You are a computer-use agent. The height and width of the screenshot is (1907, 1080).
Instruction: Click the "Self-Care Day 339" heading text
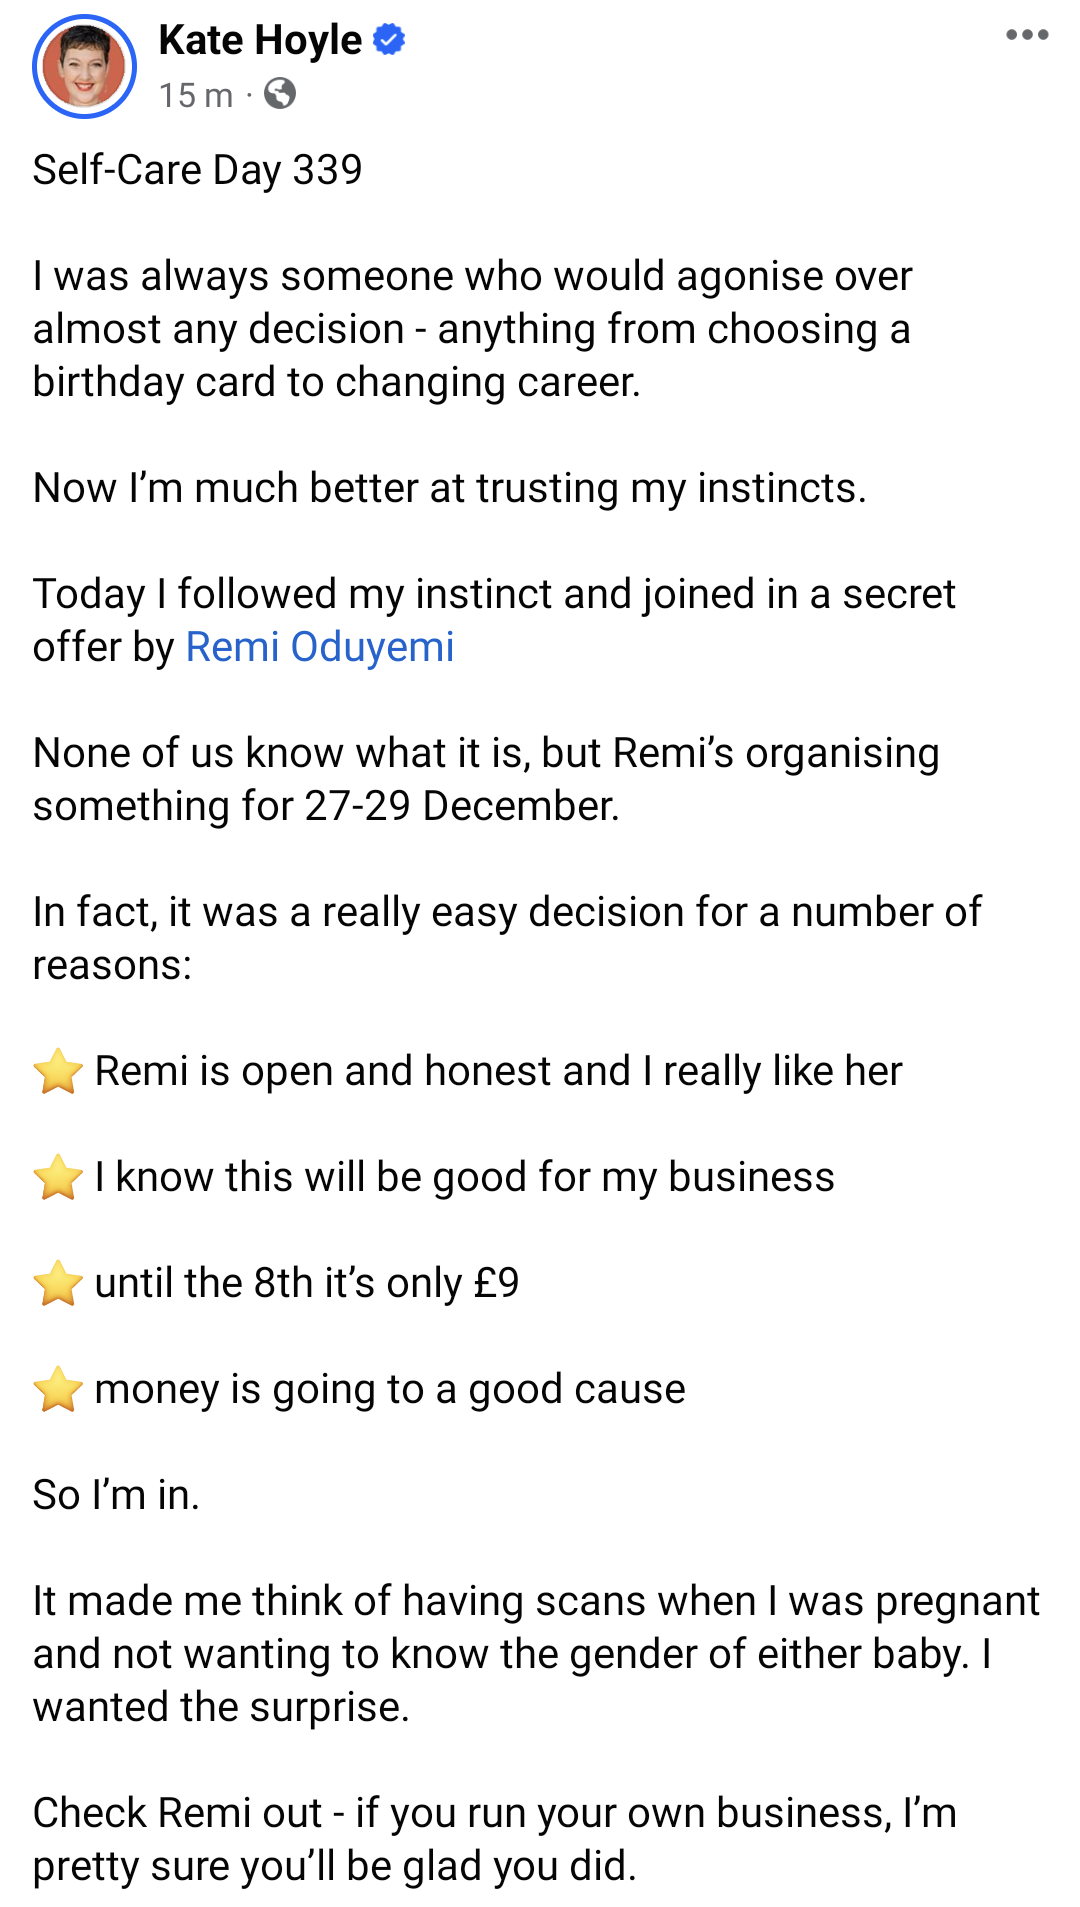click(197, 170)
